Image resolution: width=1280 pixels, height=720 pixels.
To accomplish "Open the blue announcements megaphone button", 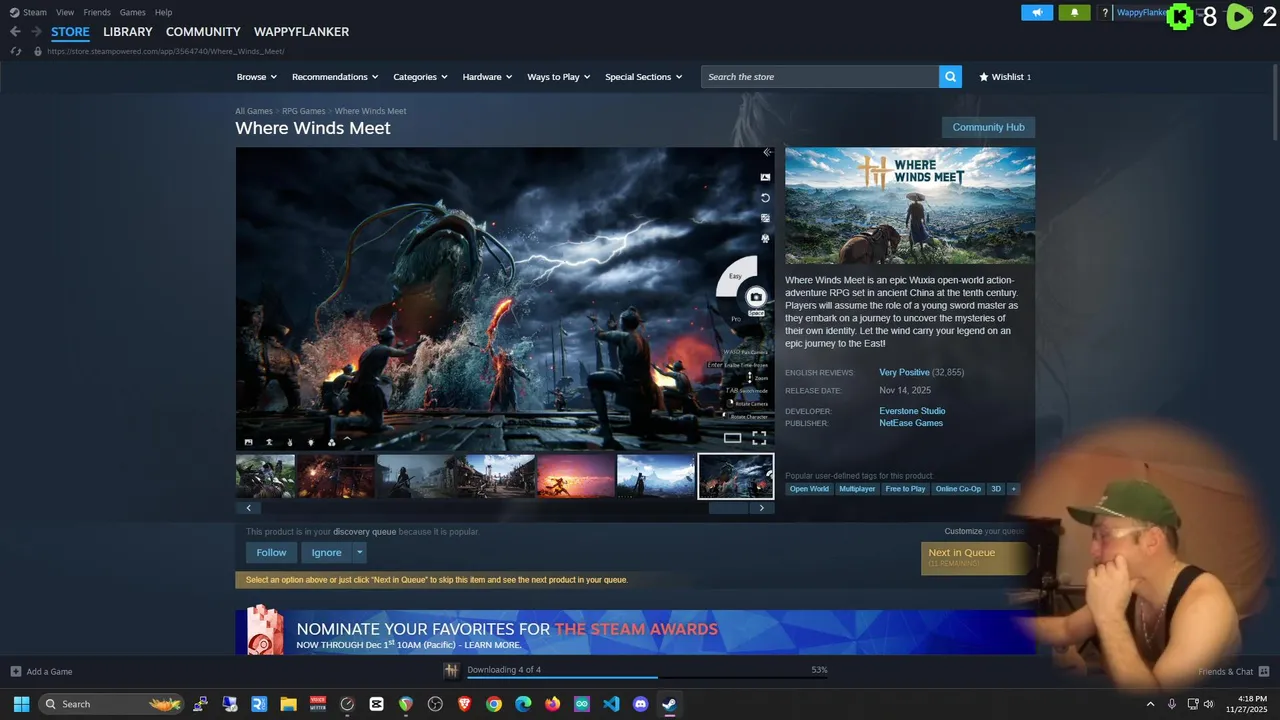I will pos(1037,12).
